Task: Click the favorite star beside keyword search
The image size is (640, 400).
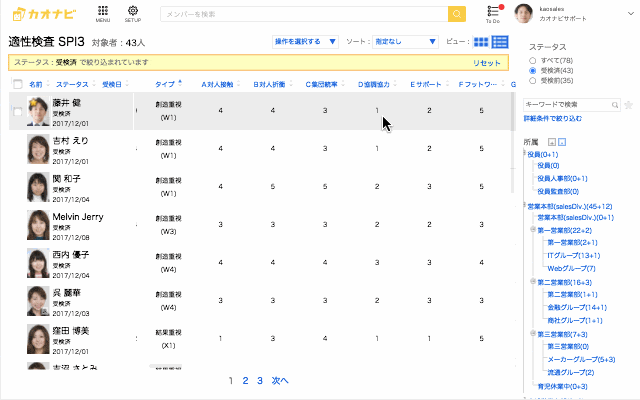Action: [628, 104]
